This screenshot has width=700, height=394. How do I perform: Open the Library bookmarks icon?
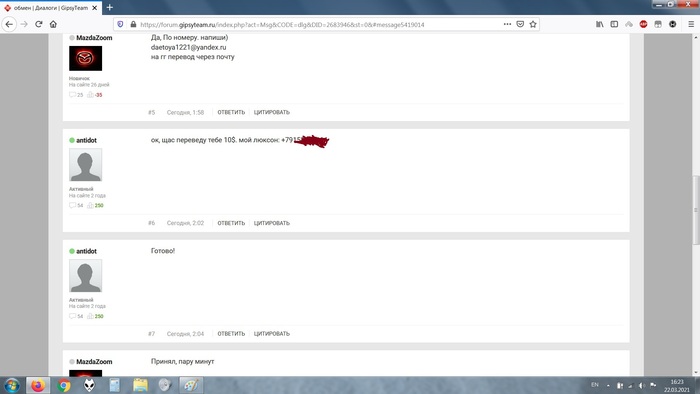coord(600,24)
